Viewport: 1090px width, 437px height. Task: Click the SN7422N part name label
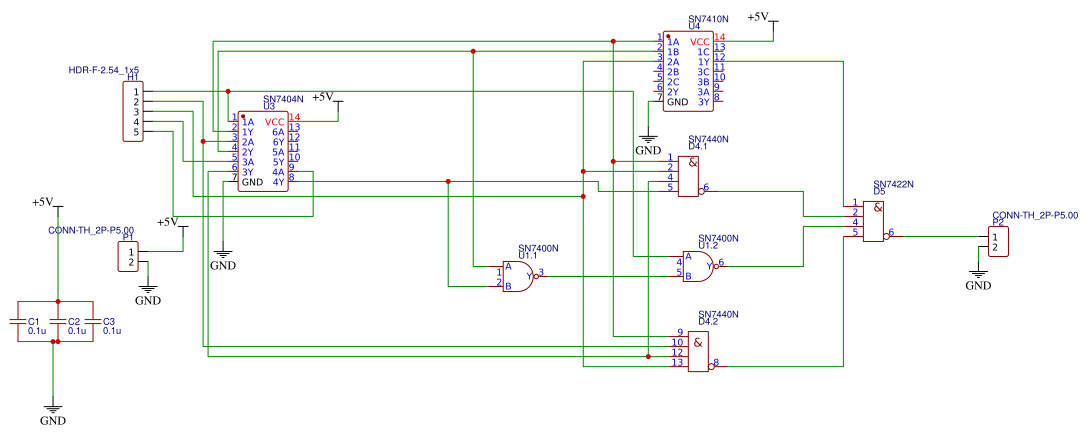(x=893, y=184)
